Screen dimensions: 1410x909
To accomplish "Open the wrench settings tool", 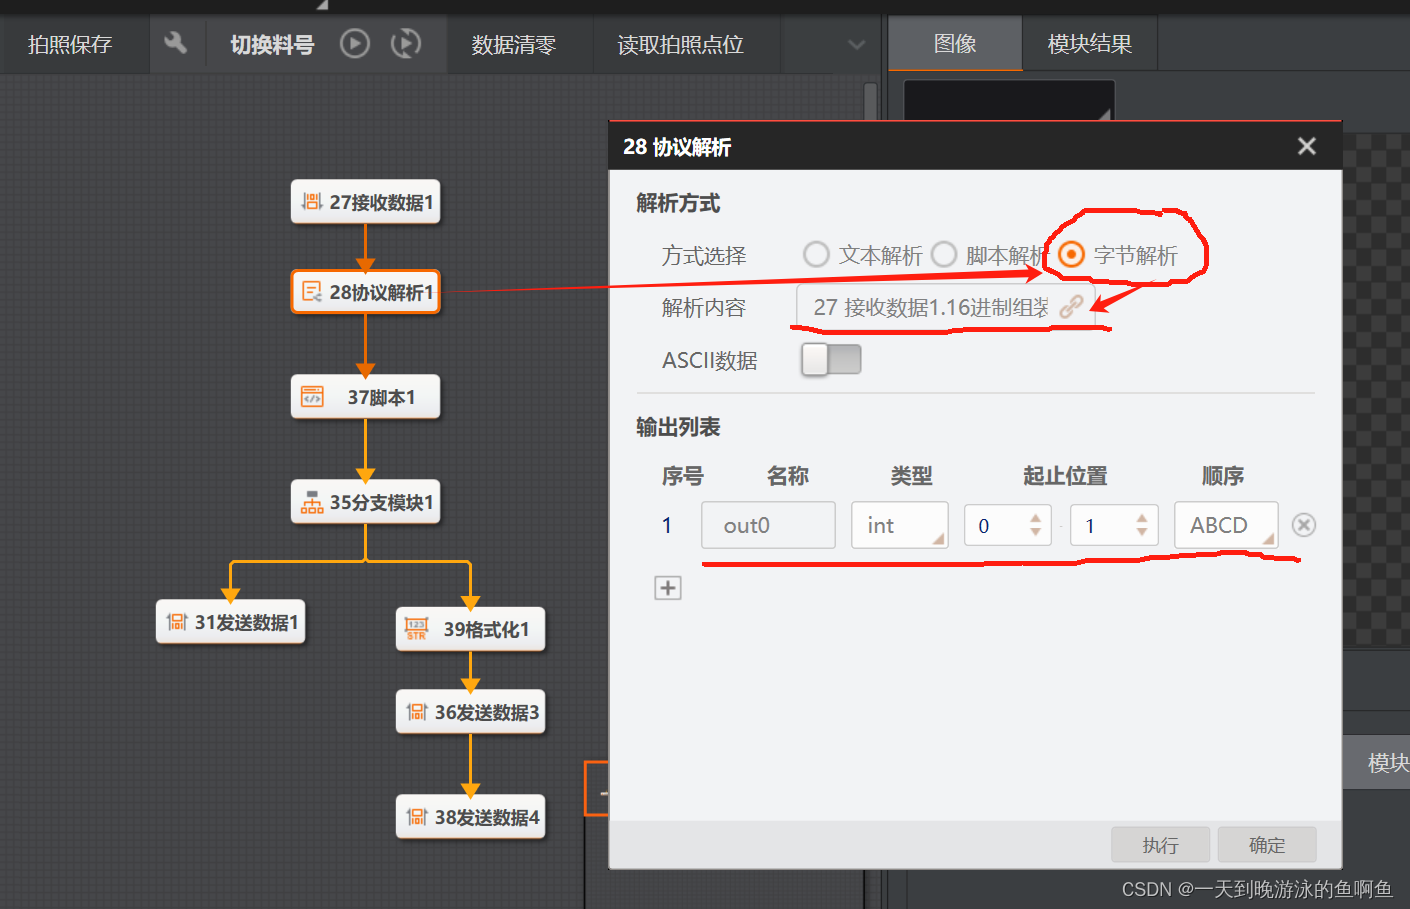I will 175,43.
